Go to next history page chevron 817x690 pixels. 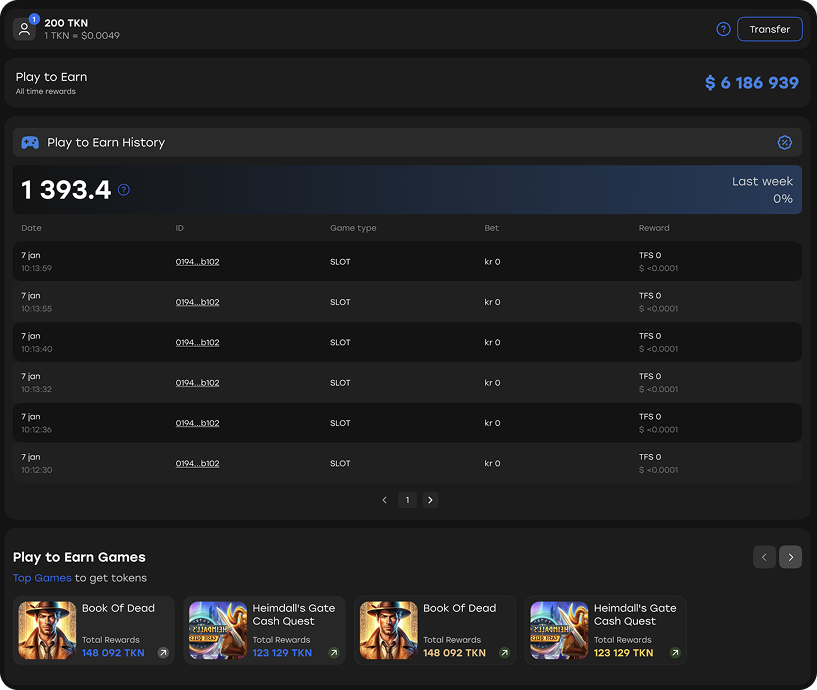(430, 500)
